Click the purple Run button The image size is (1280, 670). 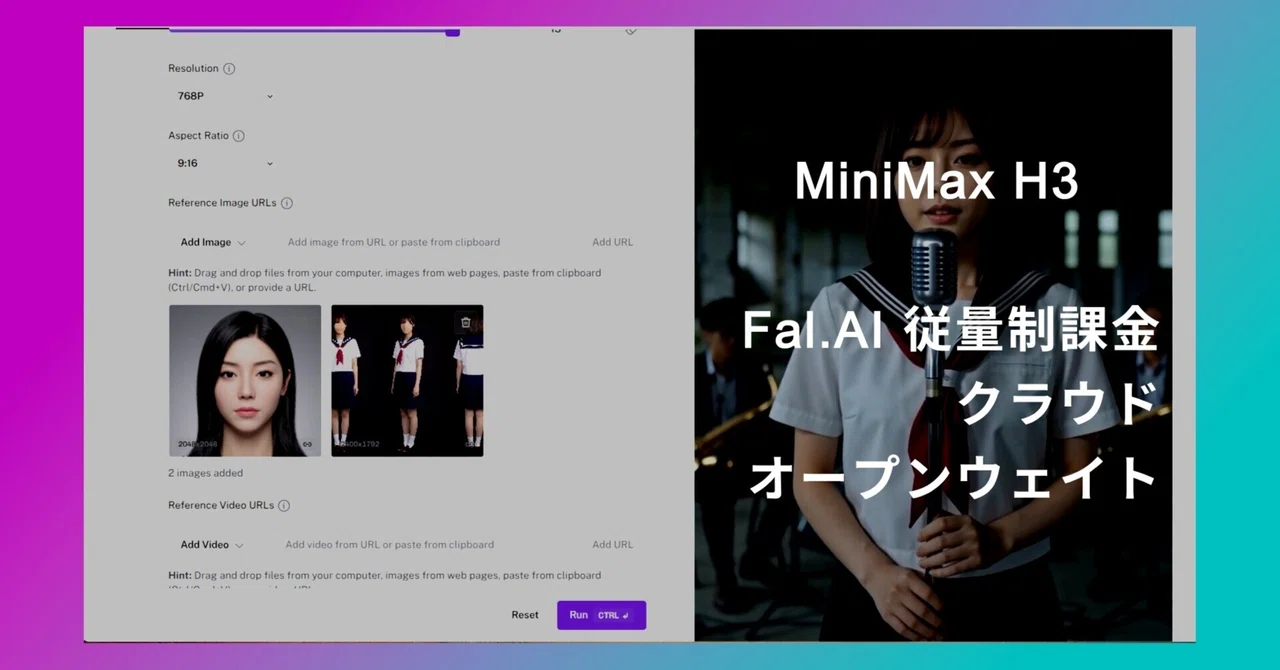(x=601, y=615)
